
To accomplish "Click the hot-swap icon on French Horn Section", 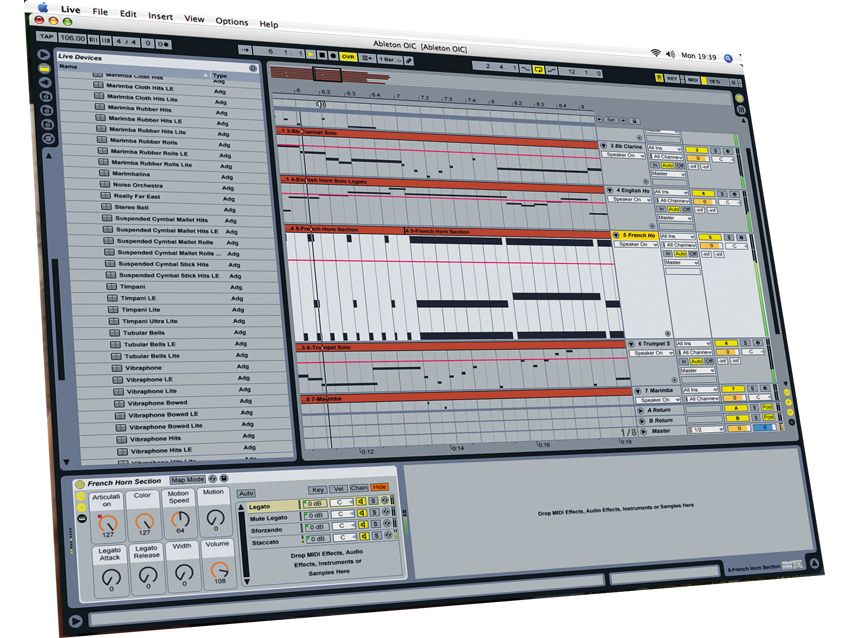I will point(211,478).
